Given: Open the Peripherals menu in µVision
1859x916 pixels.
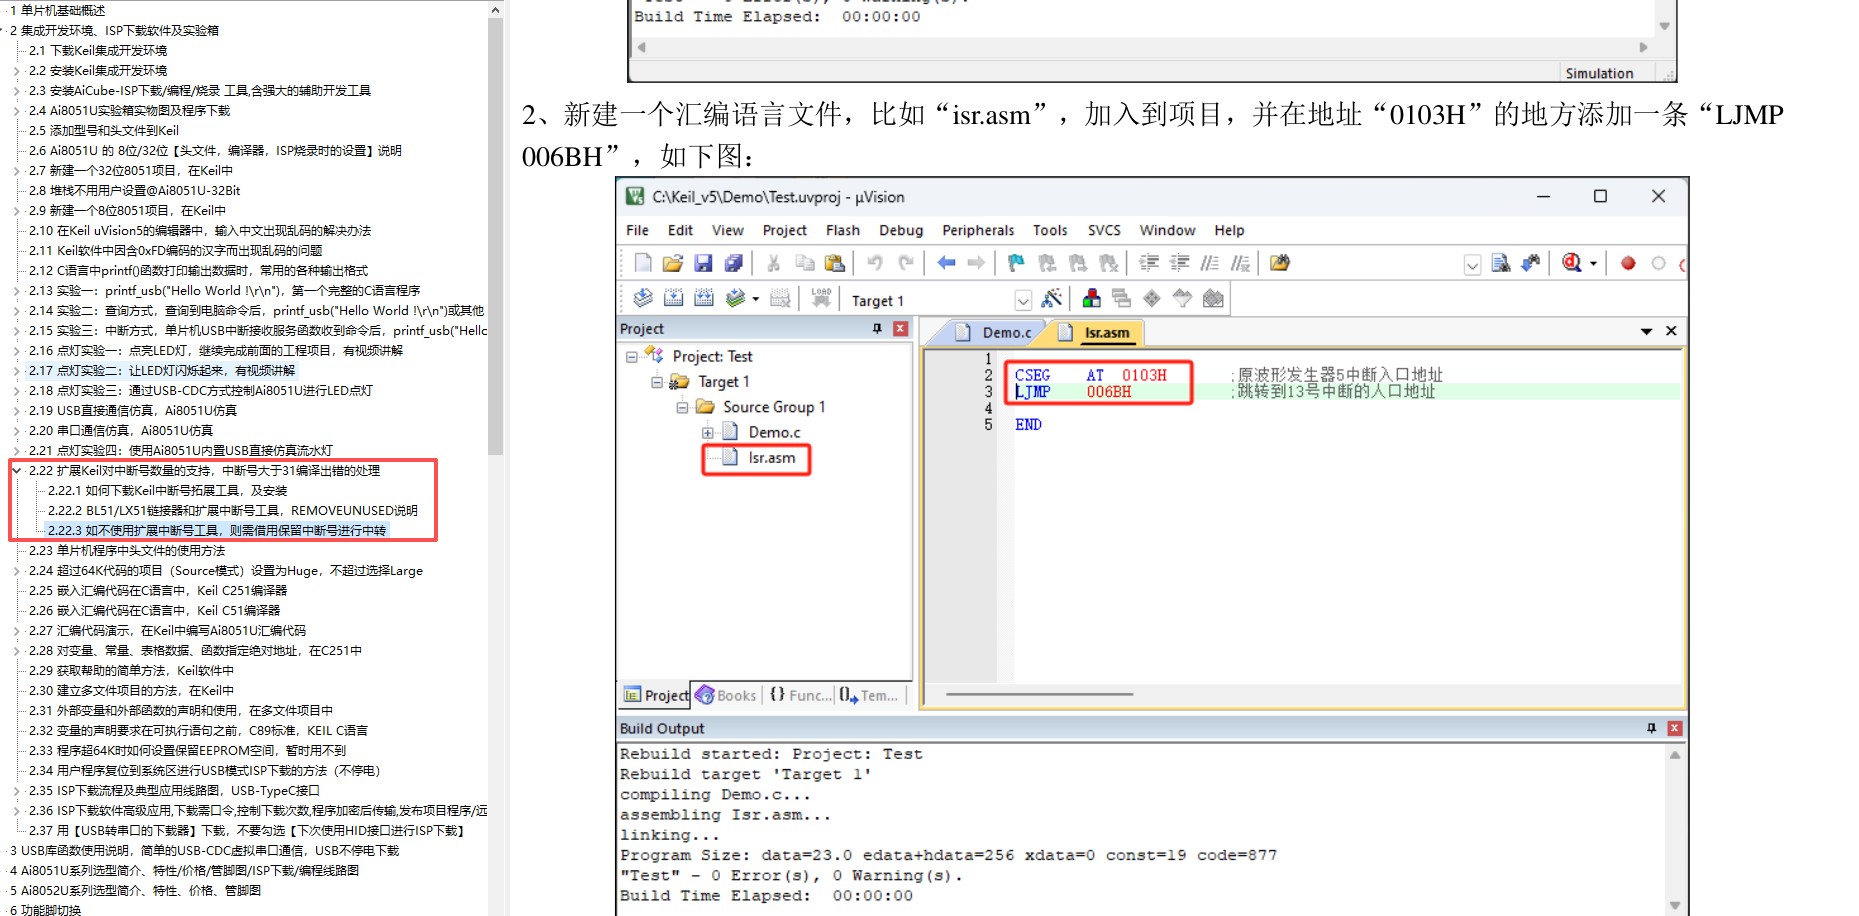Looking at the screenshot, I should pos(978,230).
